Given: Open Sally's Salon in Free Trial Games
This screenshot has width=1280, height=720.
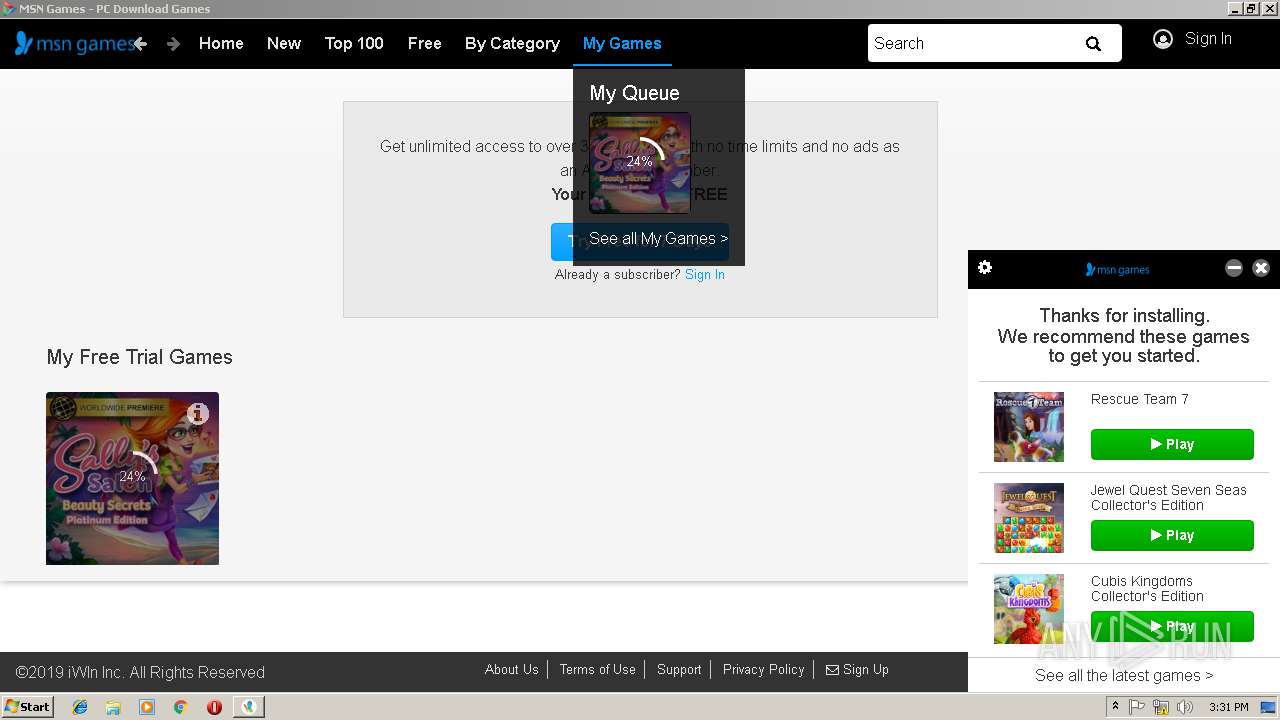Looking at the screenshot, I should [x=132, y=478].
